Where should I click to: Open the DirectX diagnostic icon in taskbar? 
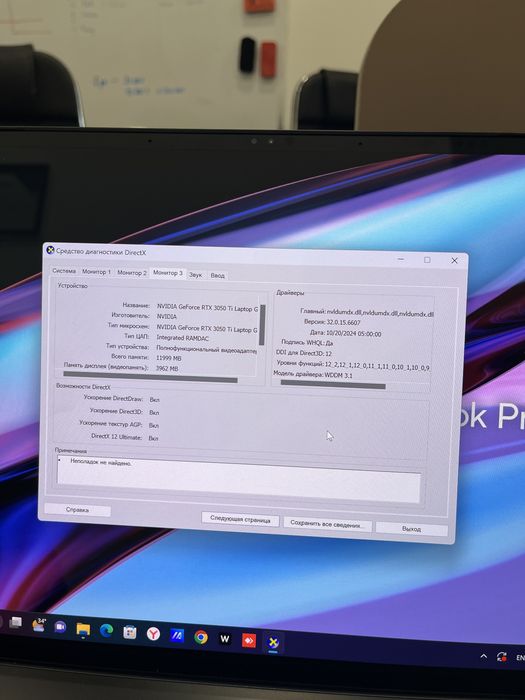tap(273, 642)
